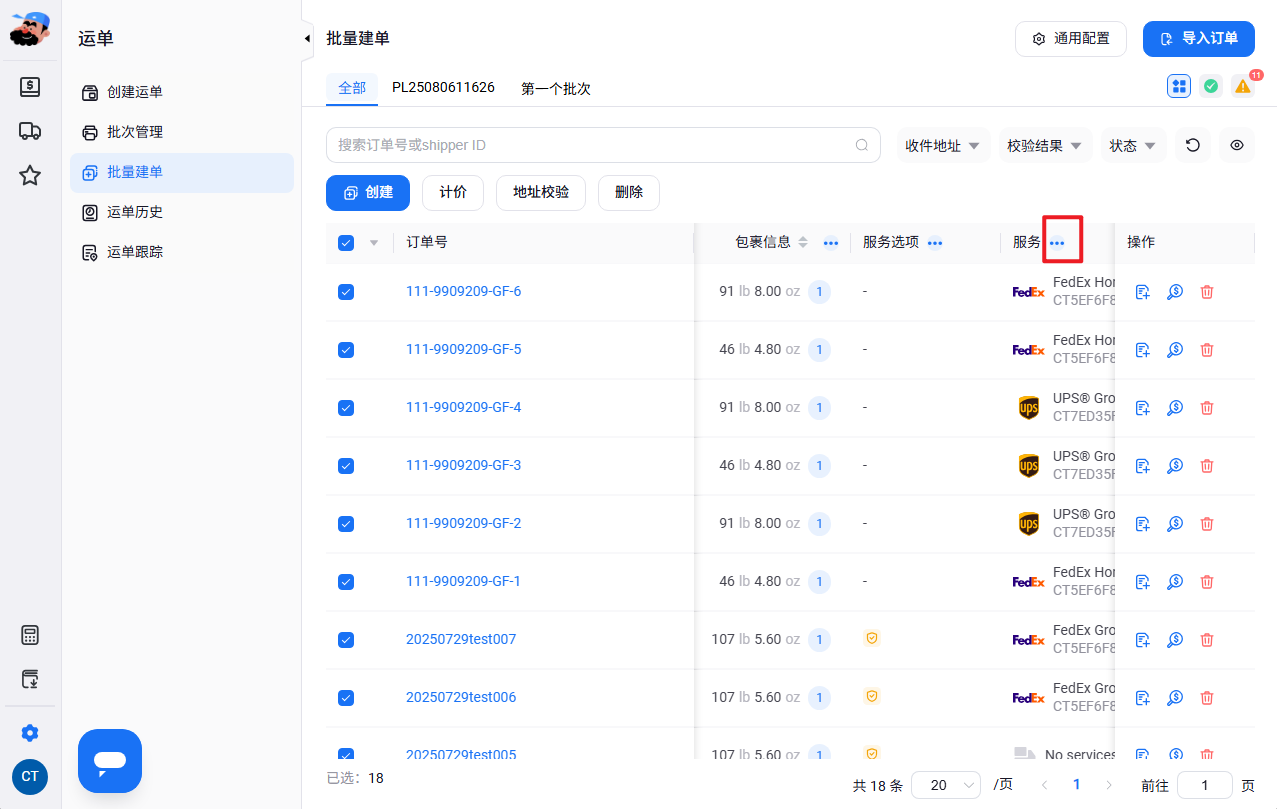Click the refresh icon beside the 状态 filter
This screenshot has width=1277, height=809.
click(x=1193, y=145)
